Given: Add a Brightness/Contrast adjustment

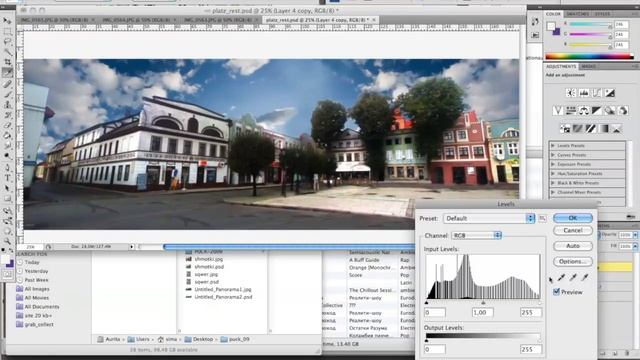Looking at the screenshot, I should 571,93.
